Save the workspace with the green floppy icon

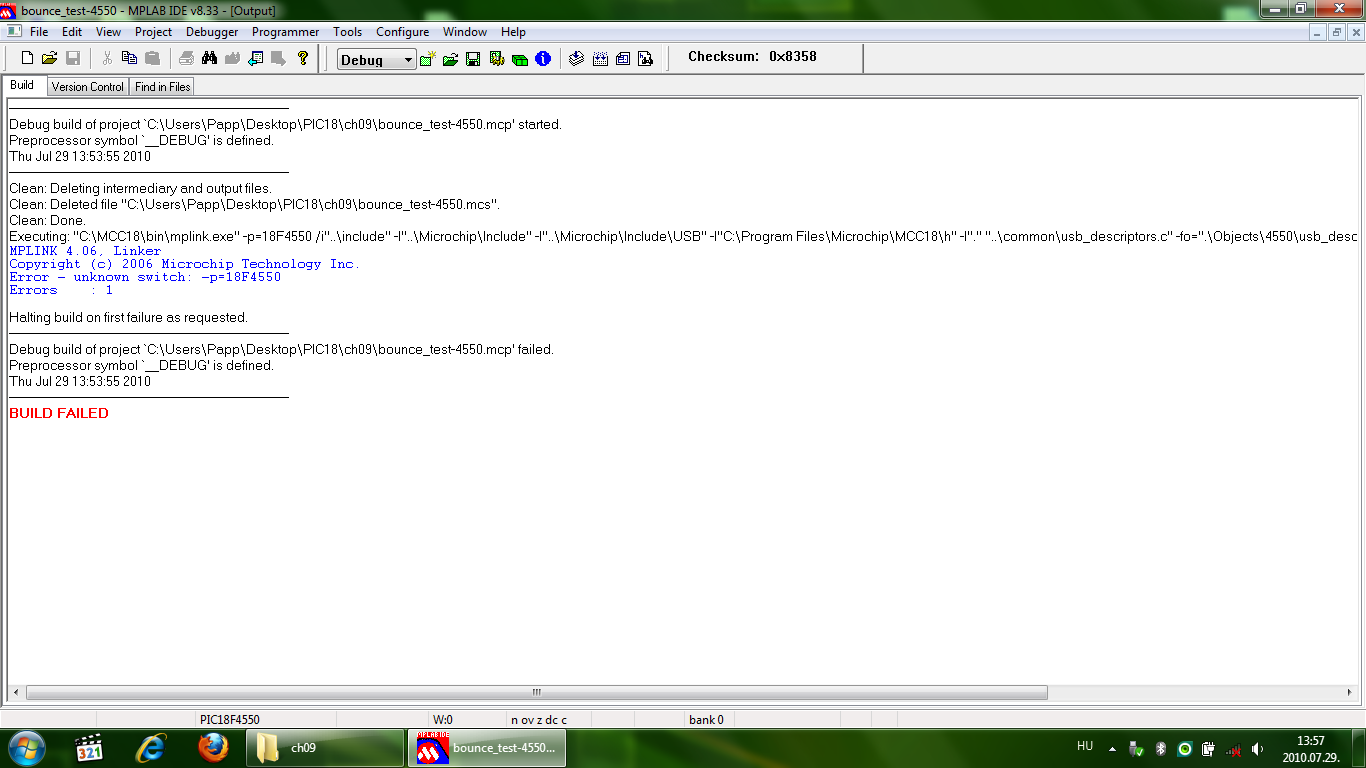(x=473, y=59)
